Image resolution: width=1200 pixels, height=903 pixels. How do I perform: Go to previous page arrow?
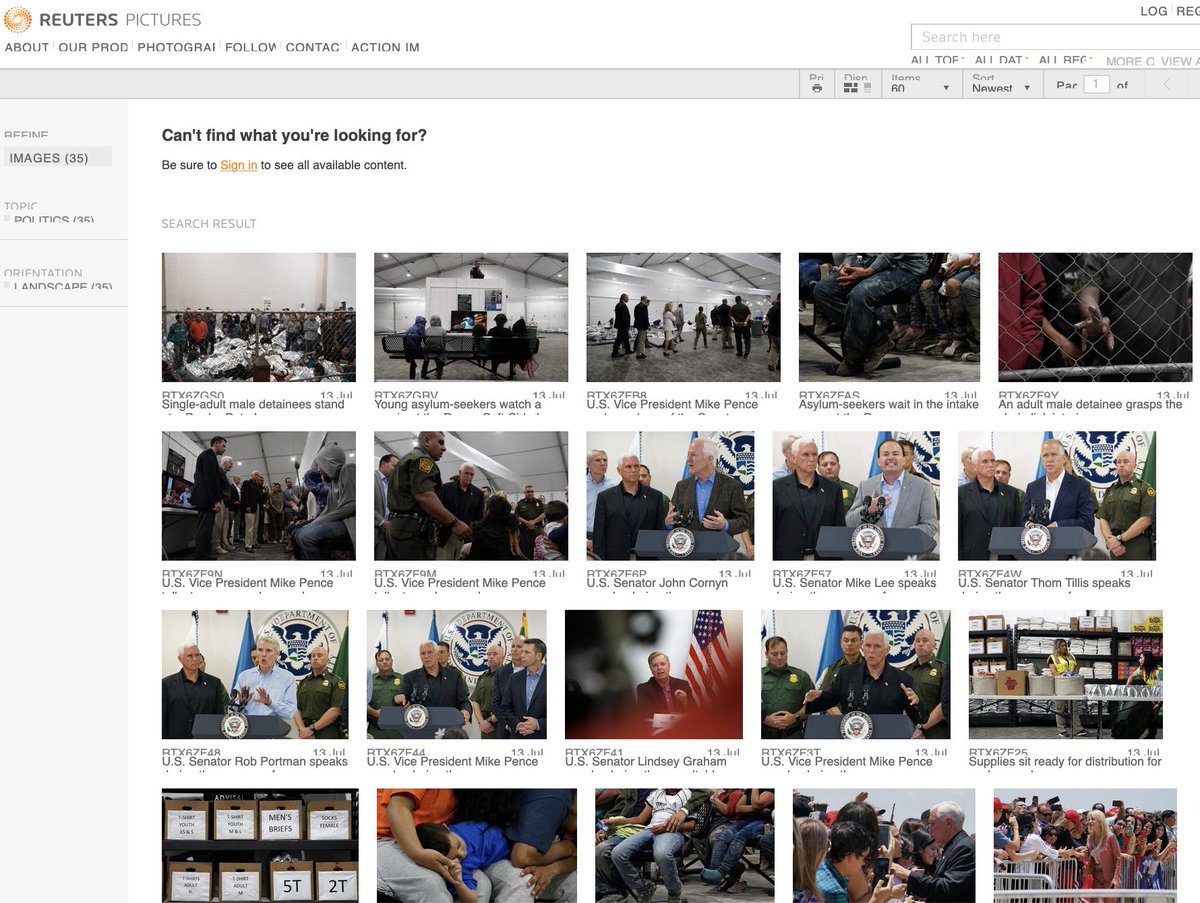[x=1166, y=85]
